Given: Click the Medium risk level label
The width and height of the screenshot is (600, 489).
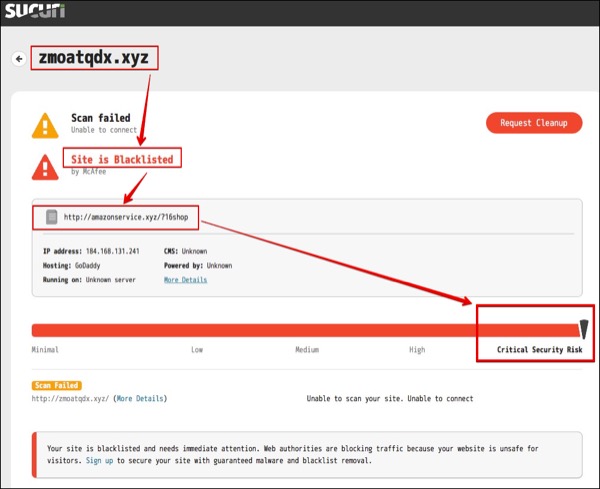Looking at the screenshot, I should (x=307, y=350).
